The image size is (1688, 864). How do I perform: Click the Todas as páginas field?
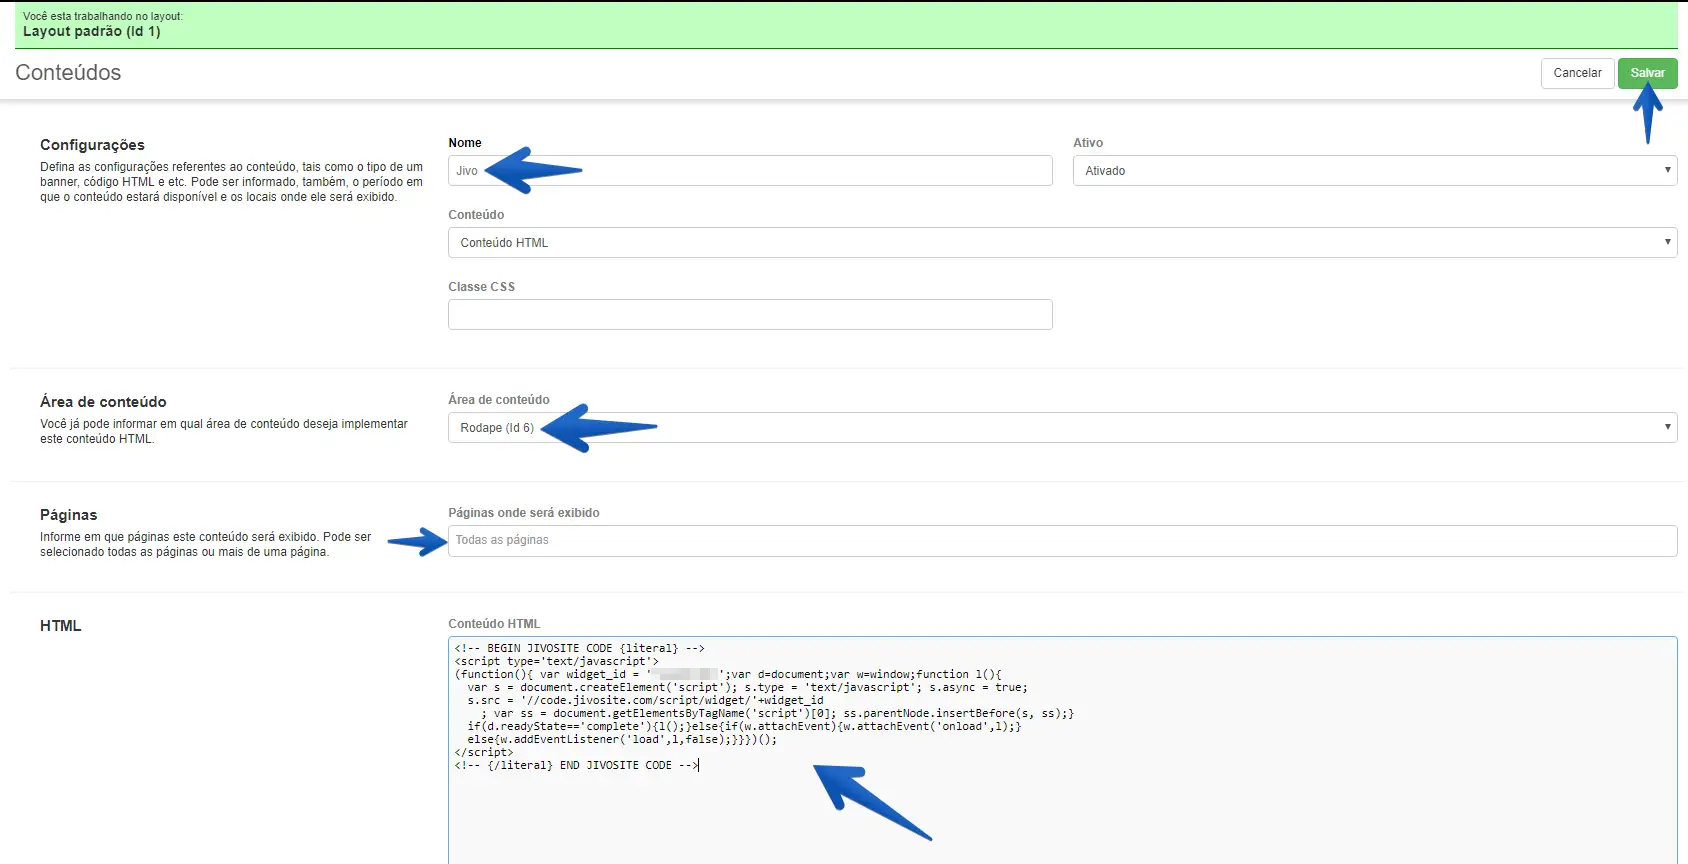(x=1062, y=541)
